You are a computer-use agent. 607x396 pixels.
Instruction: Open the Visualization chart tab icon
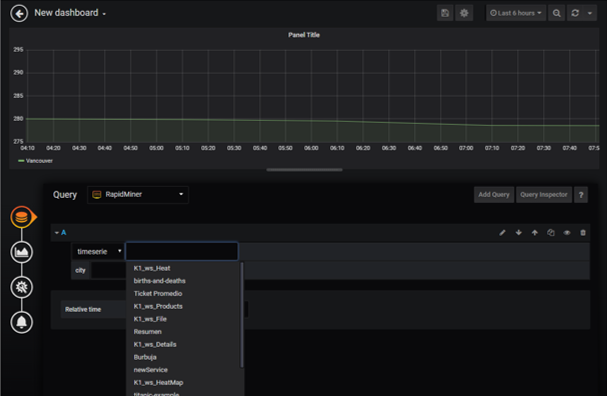point(22,252)
